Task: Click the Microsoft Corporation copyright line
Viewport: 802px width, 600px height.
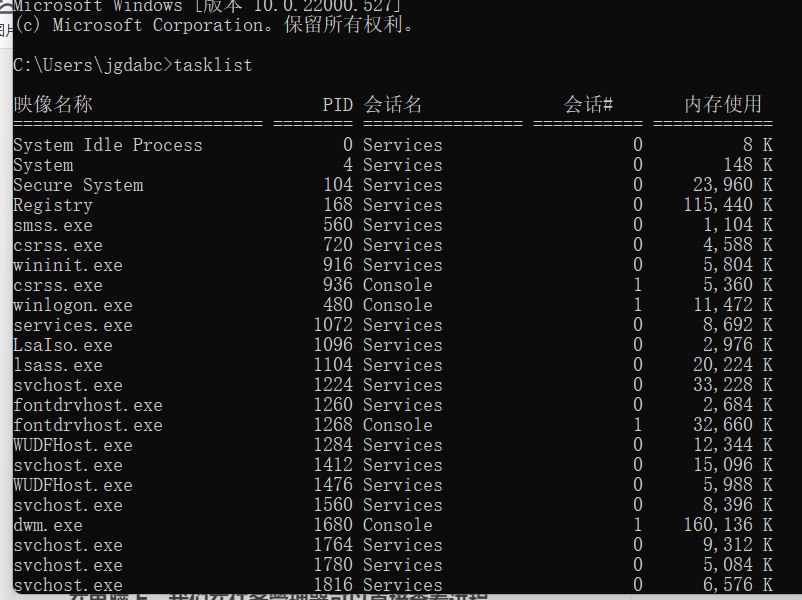Action: coord(215,25)
